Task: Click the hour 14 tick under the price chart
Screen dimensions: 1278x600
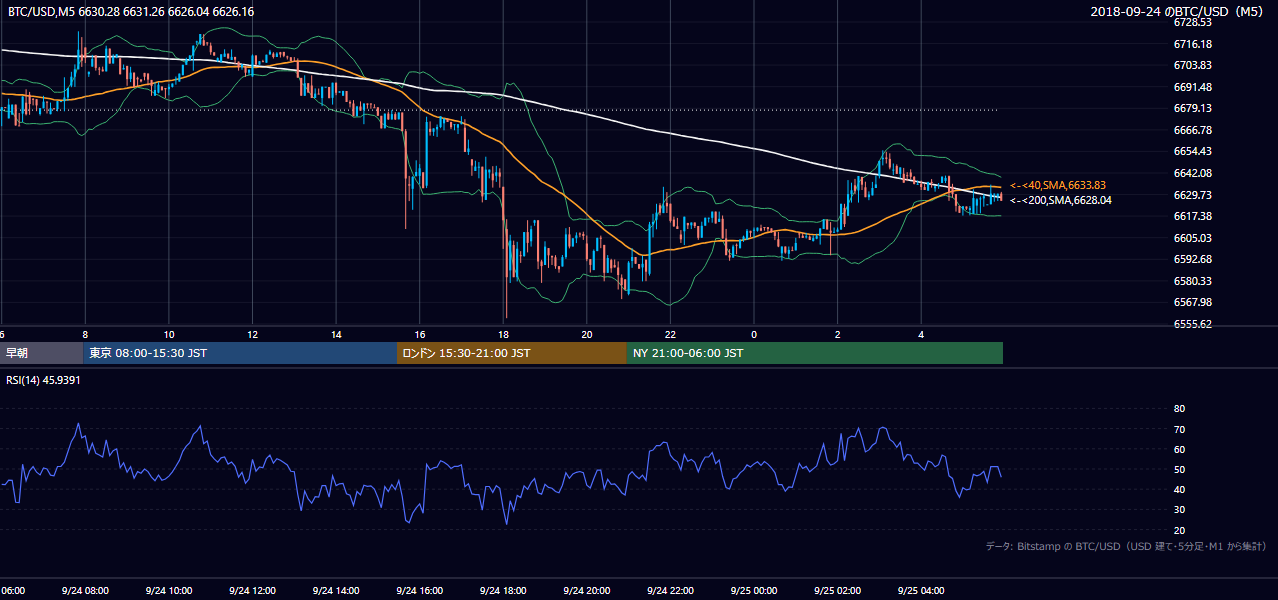Action: tap(336, 334)
